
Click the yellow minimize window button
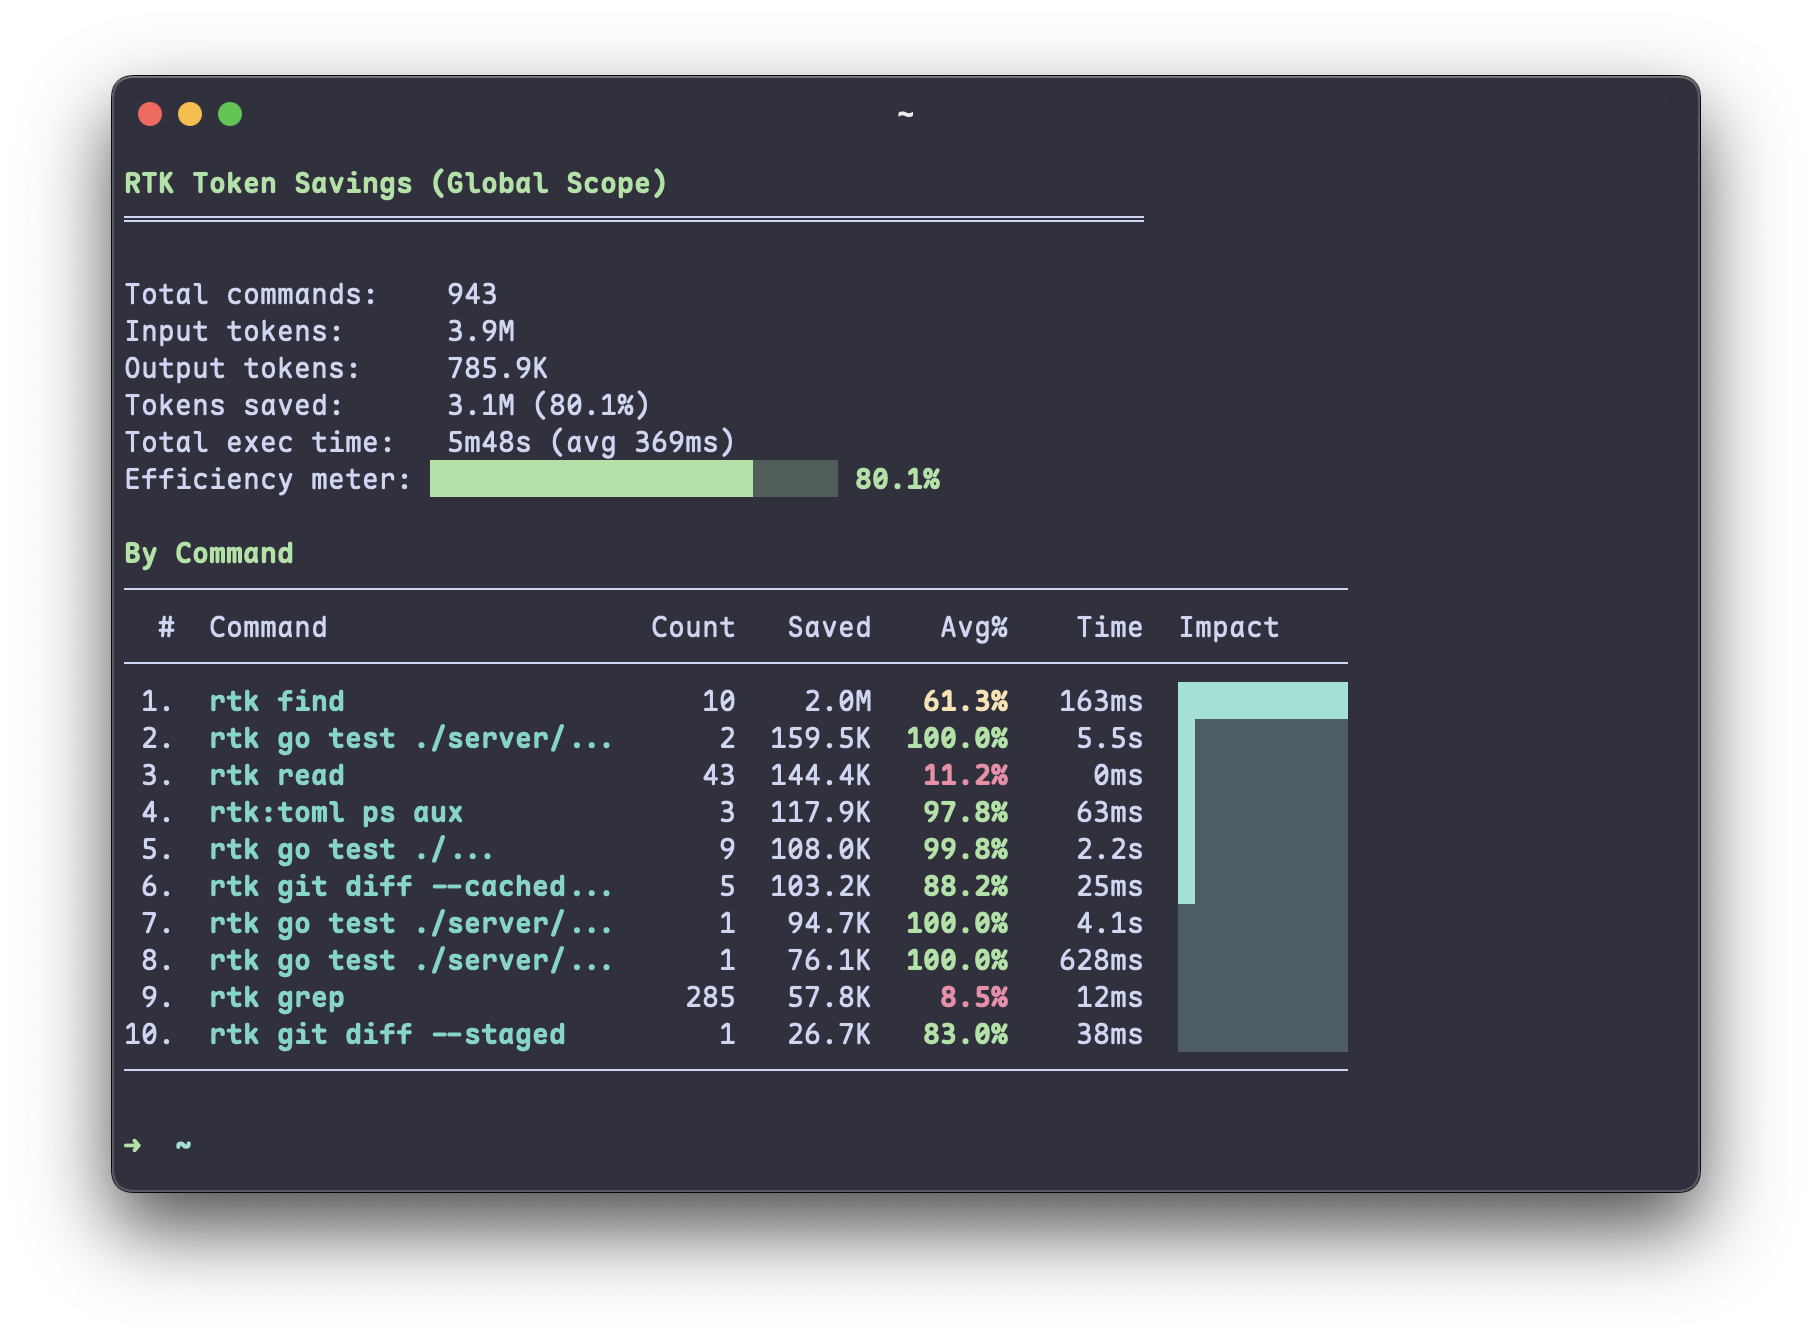click(x=190, y=114)
